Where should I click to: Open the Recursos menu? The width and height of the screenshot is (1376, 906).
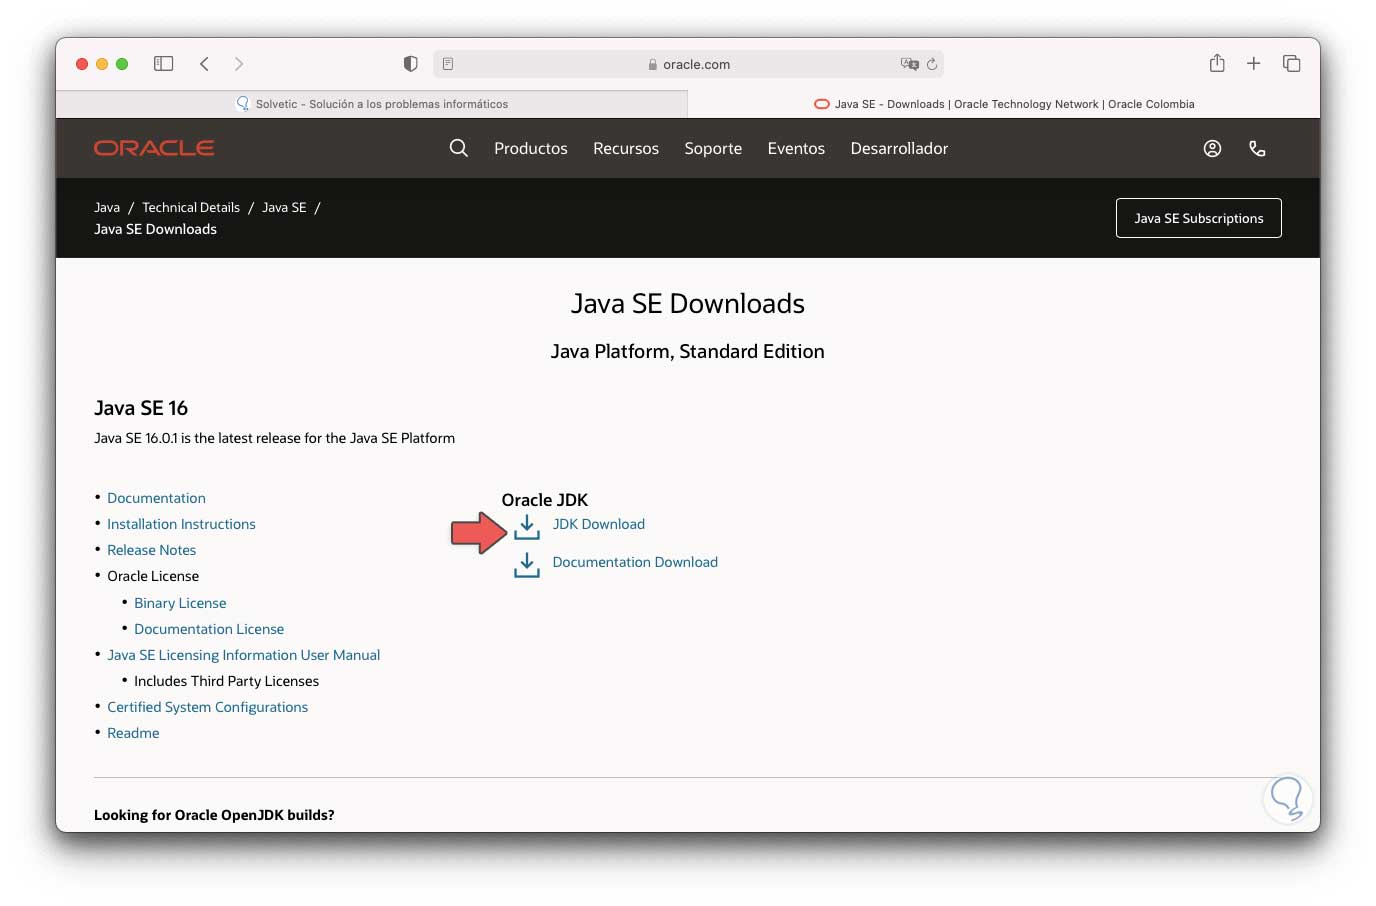tap(626, 148)
